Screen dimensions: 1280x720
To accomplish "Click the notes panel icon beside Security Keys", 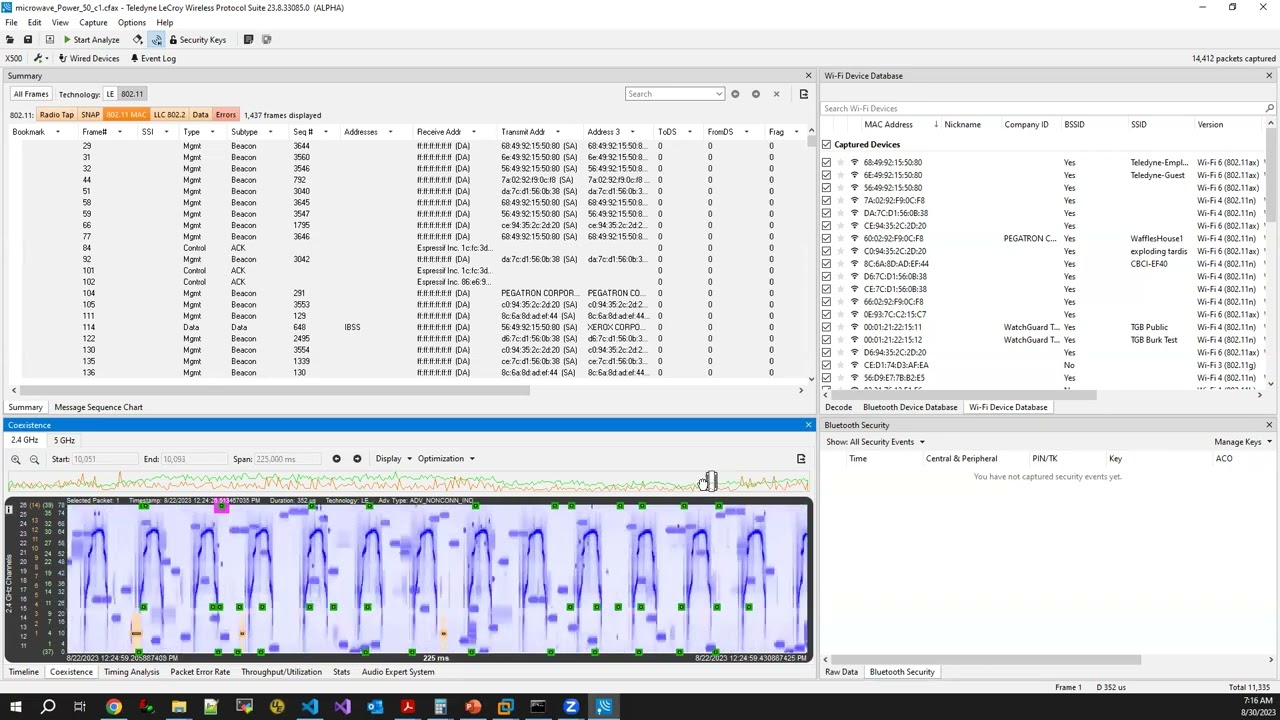I will (x=248, y=40).
